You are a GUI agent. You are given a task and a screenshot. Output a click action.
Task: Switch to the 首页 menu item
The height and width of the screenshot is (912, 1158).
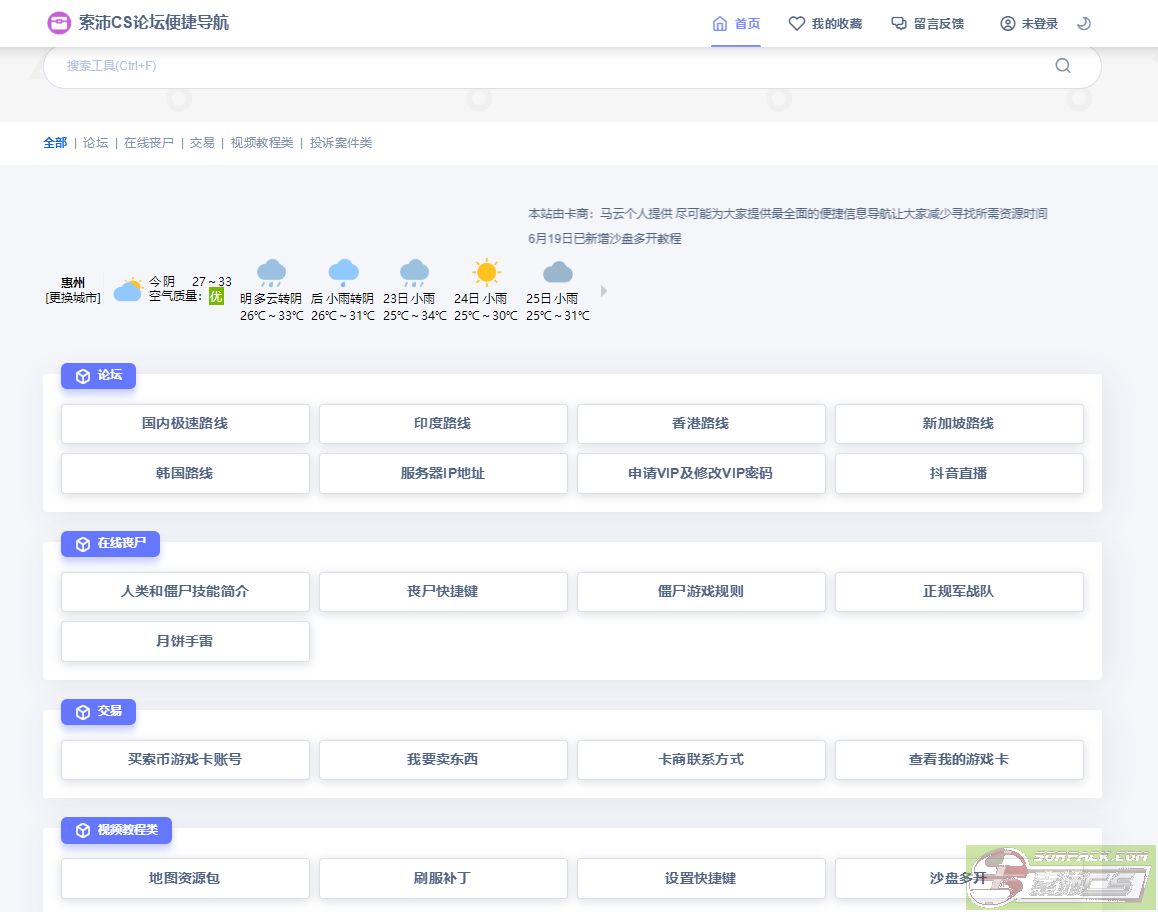tap(736, 23)
